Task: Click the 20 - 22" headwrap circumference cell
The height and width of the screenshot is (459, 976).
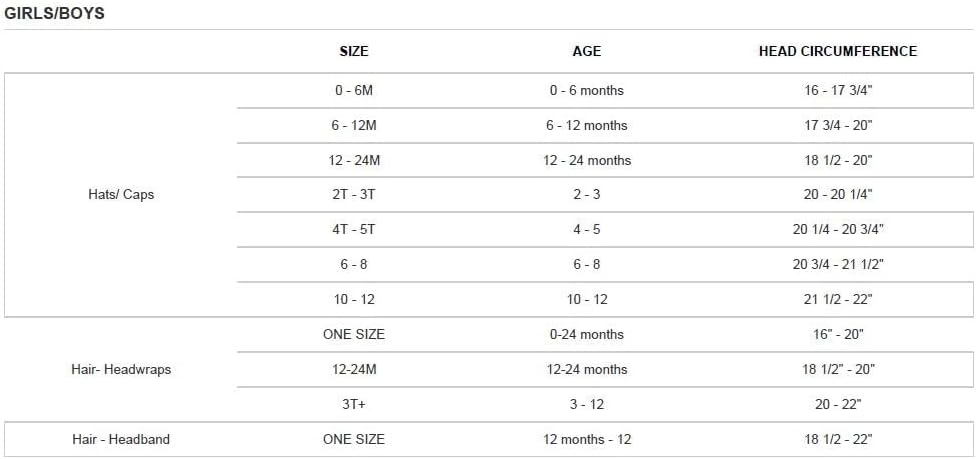Action: (x=838, y=404)
